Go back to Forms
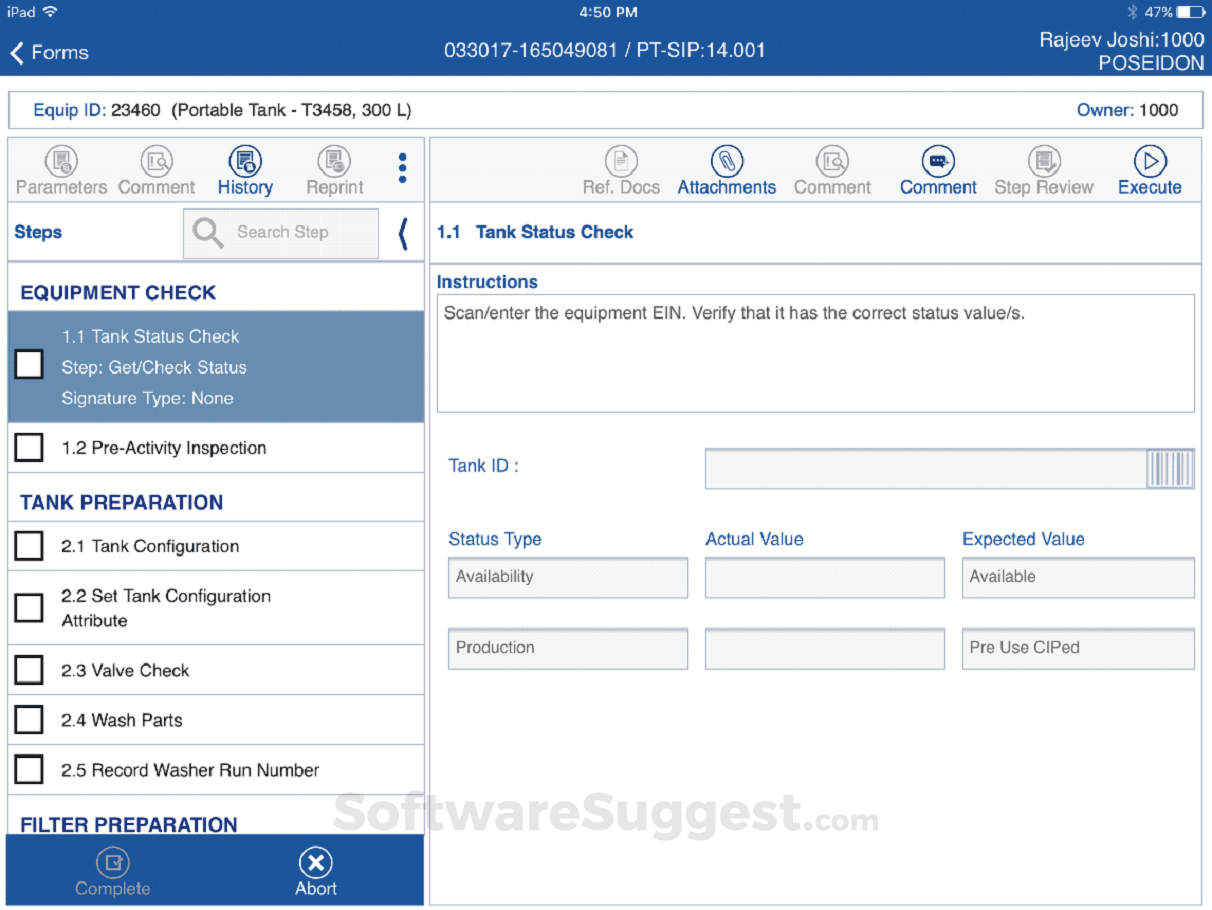This screenshot has width=1212, height=910. (48, 52)
